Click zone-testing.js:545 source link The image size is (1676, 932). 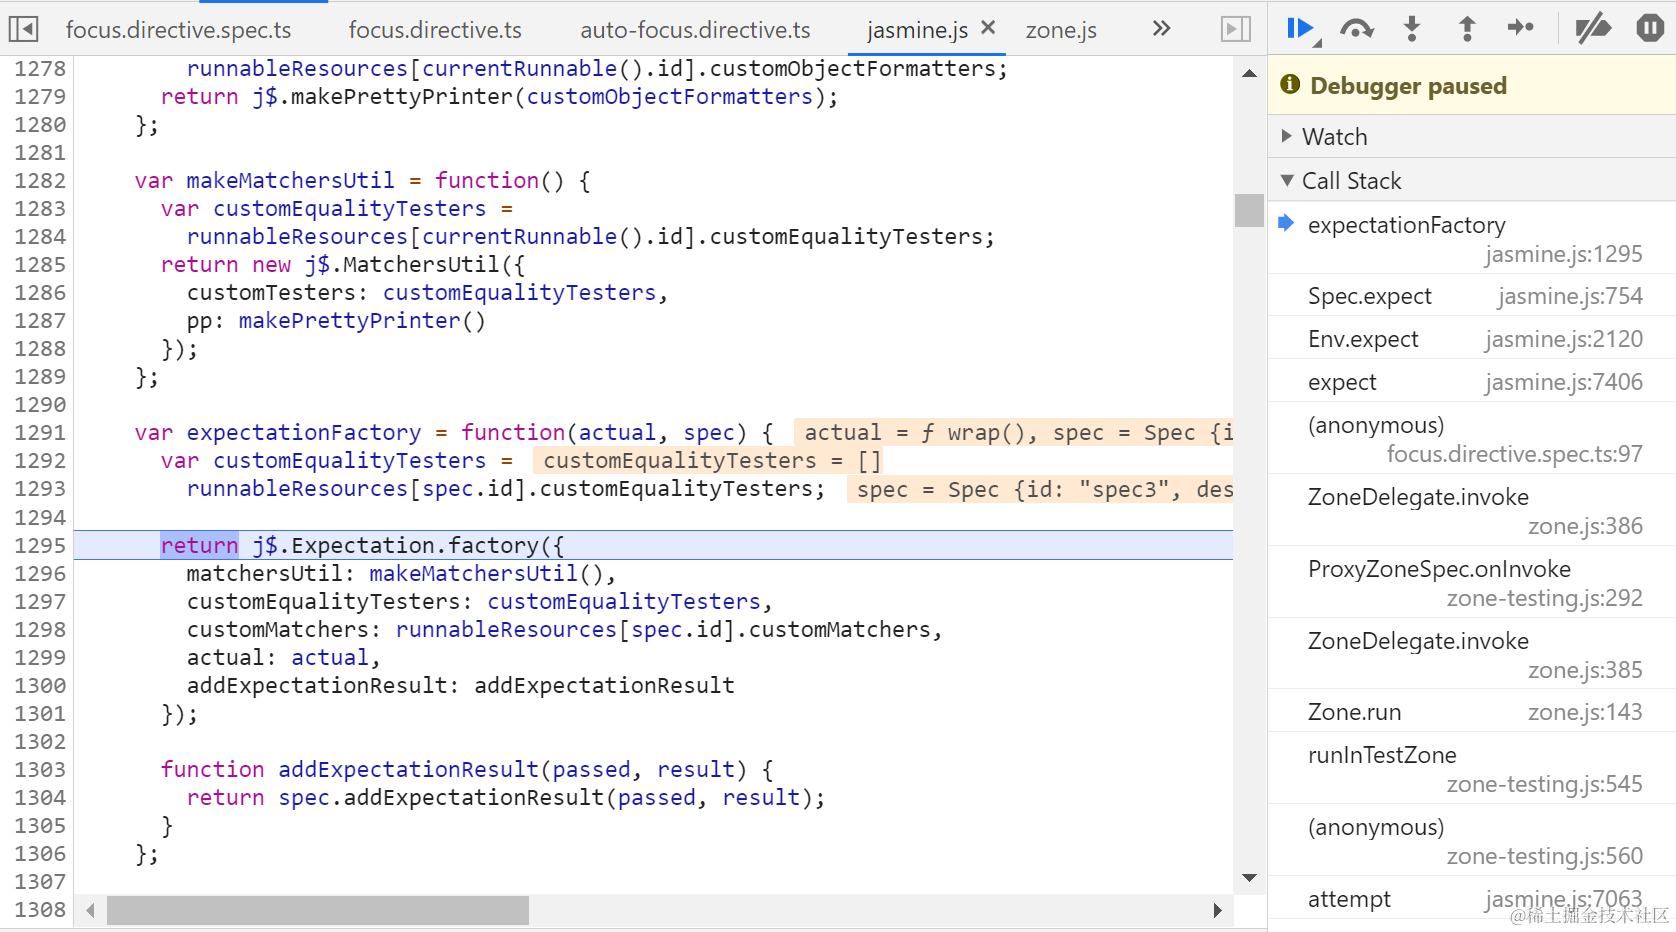pyautogui.click(x=1545, y=784)
